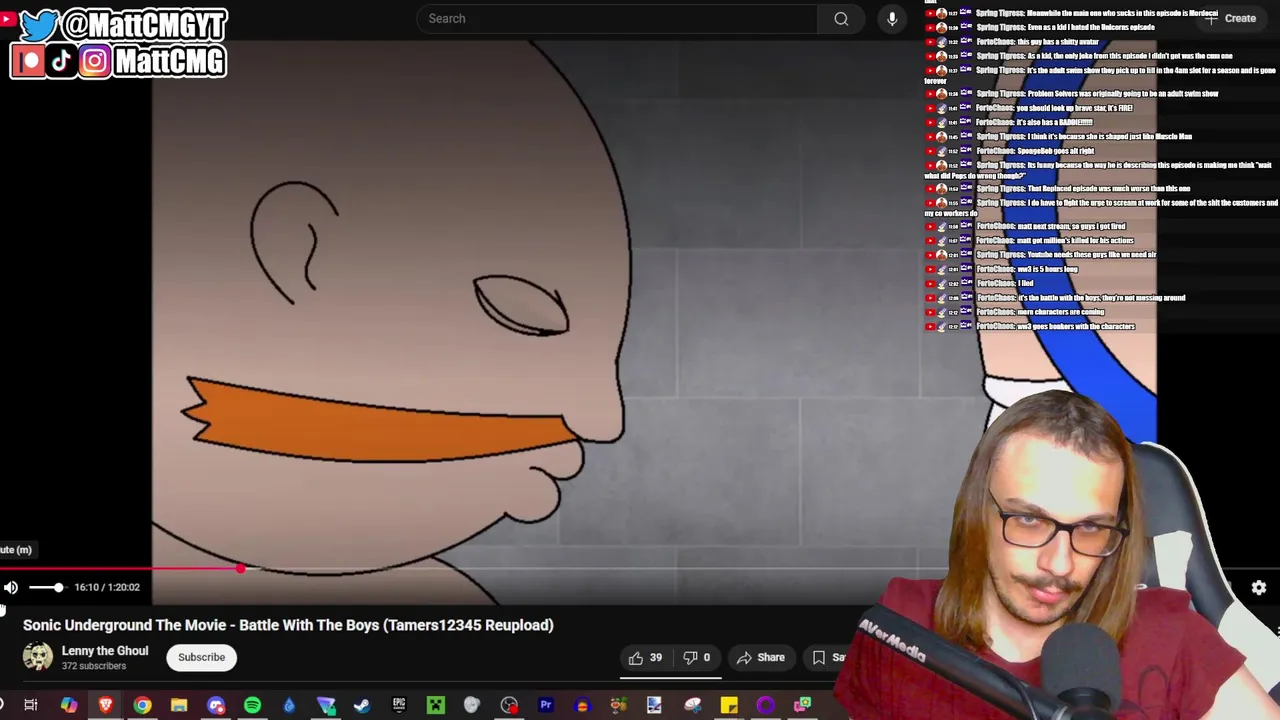The width and height of the screenshot is (1280, 720).
Task: Click the magnifier search button
Action: click(841, 18)
